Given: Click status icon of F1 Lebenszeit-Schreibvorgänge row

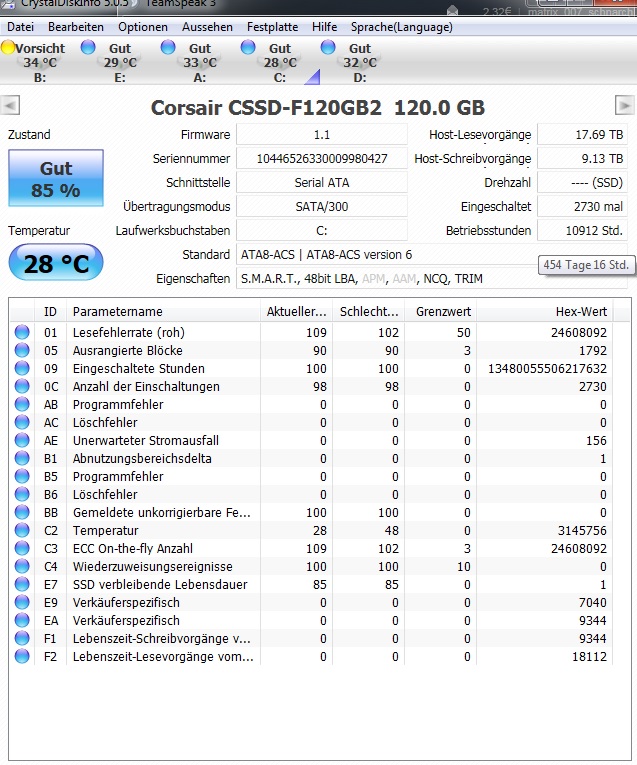Looking at the screenshot, I should tap(22, 638).
